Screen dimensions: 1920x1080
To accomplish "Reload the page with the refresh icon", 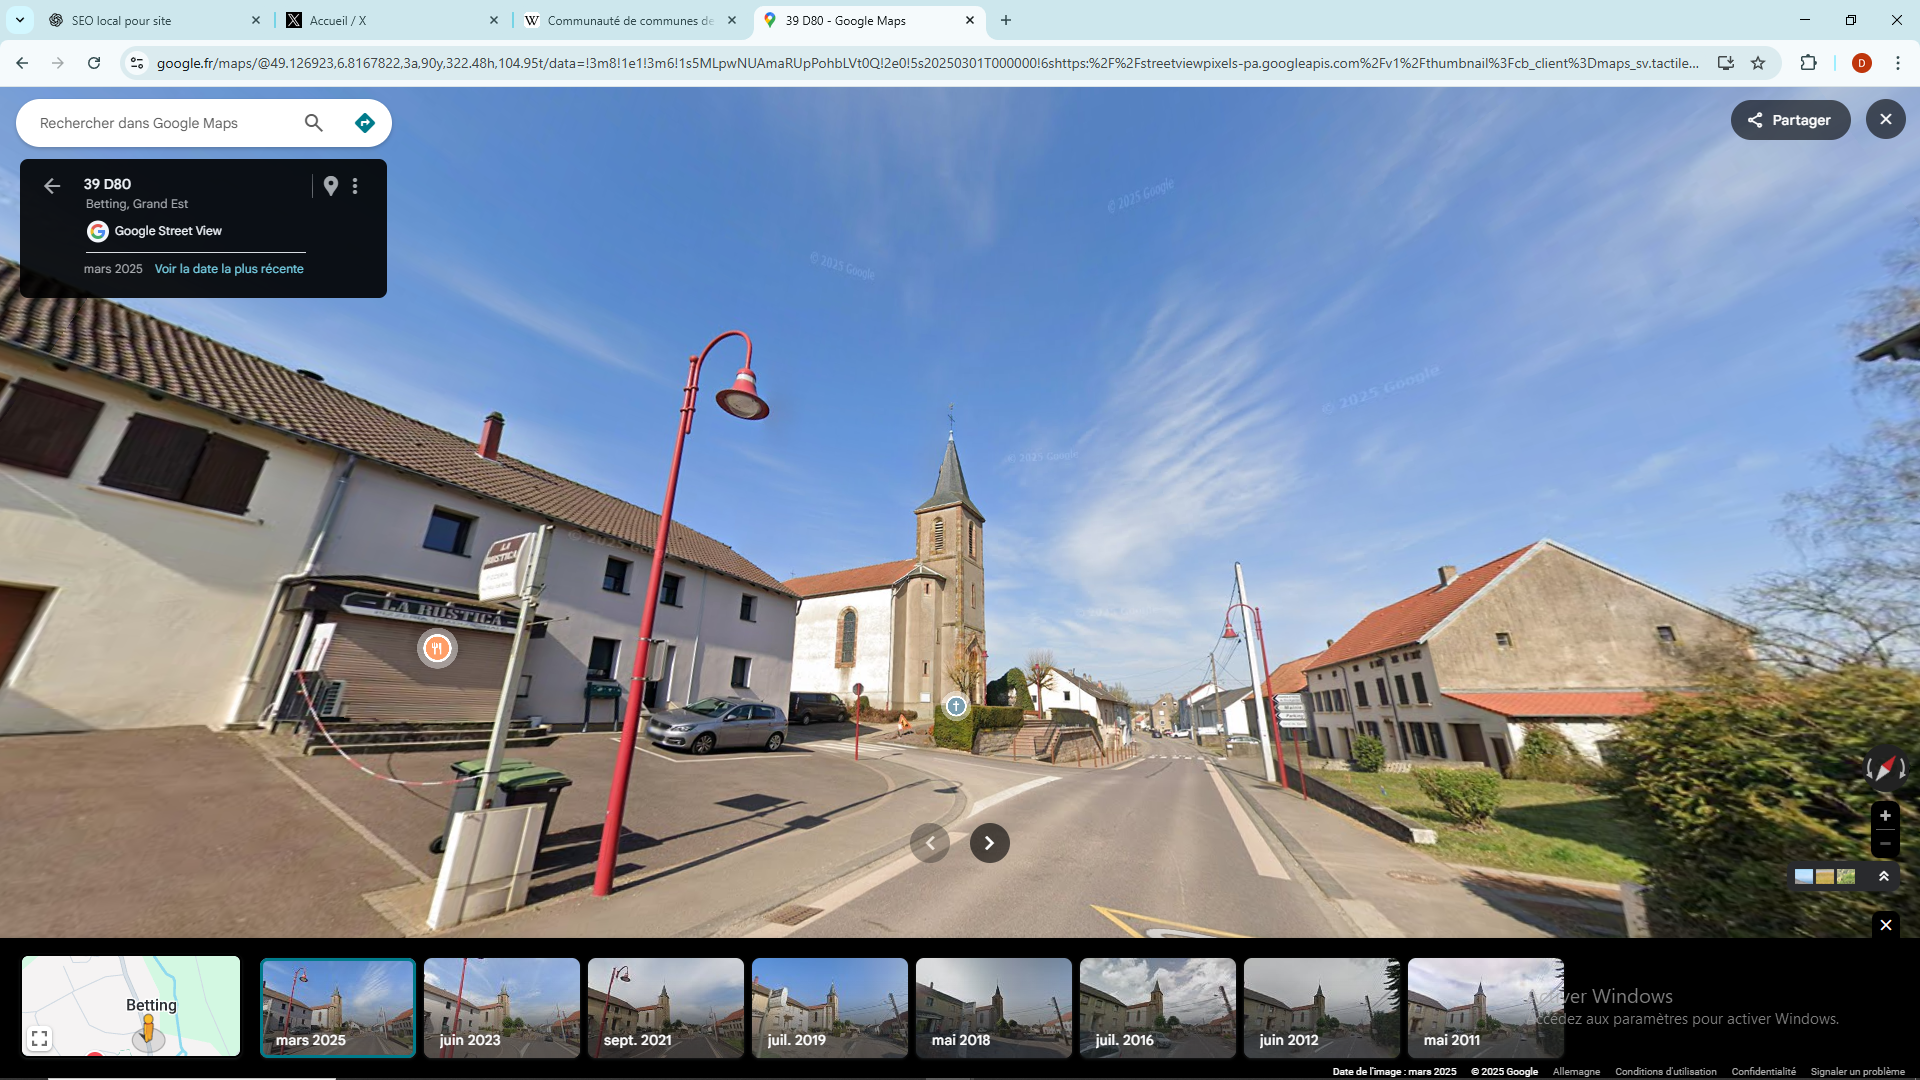I will [94, 63].
